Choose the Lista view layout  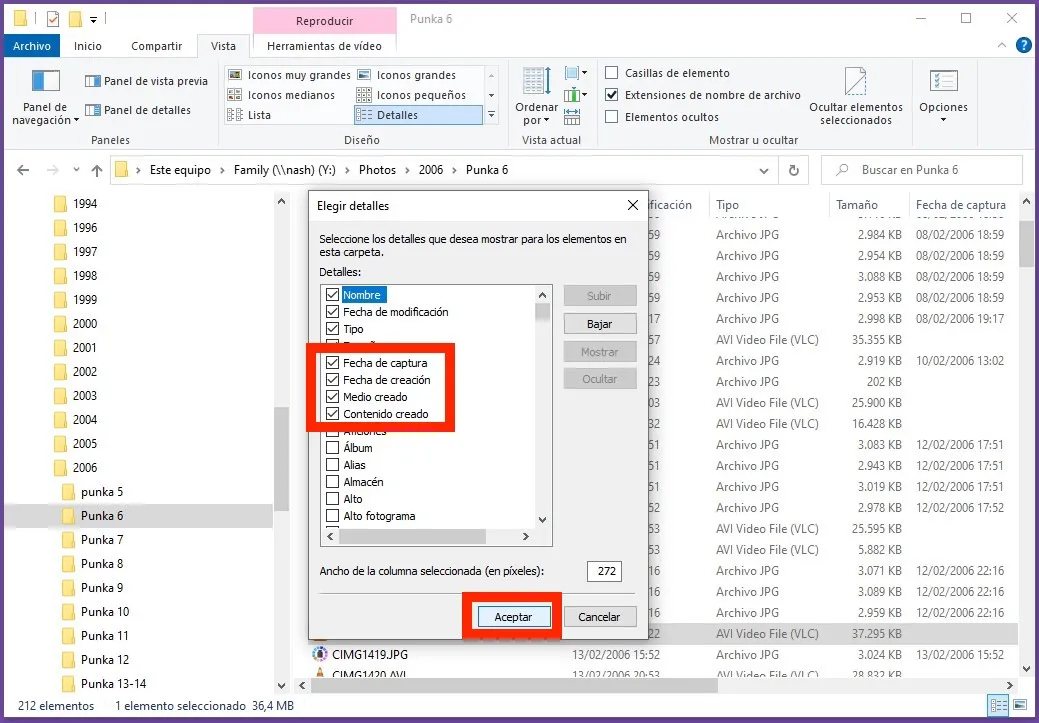point(235,115)
